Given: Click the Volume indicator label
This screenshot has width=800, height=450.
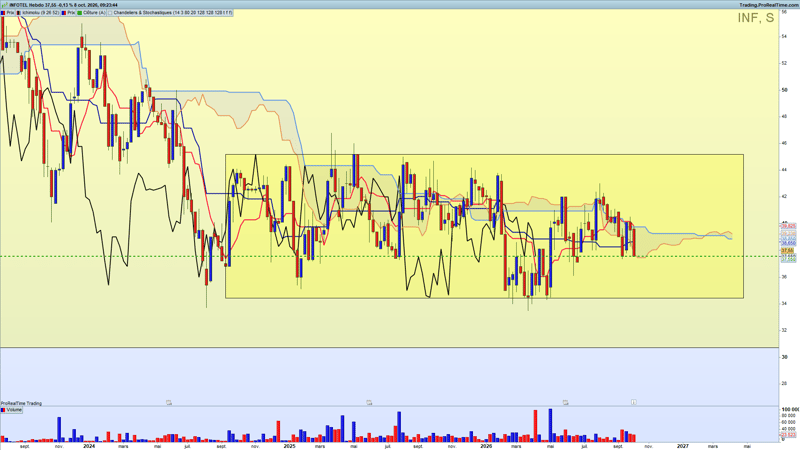Looking at the screenshot, I should coord(12,410).
